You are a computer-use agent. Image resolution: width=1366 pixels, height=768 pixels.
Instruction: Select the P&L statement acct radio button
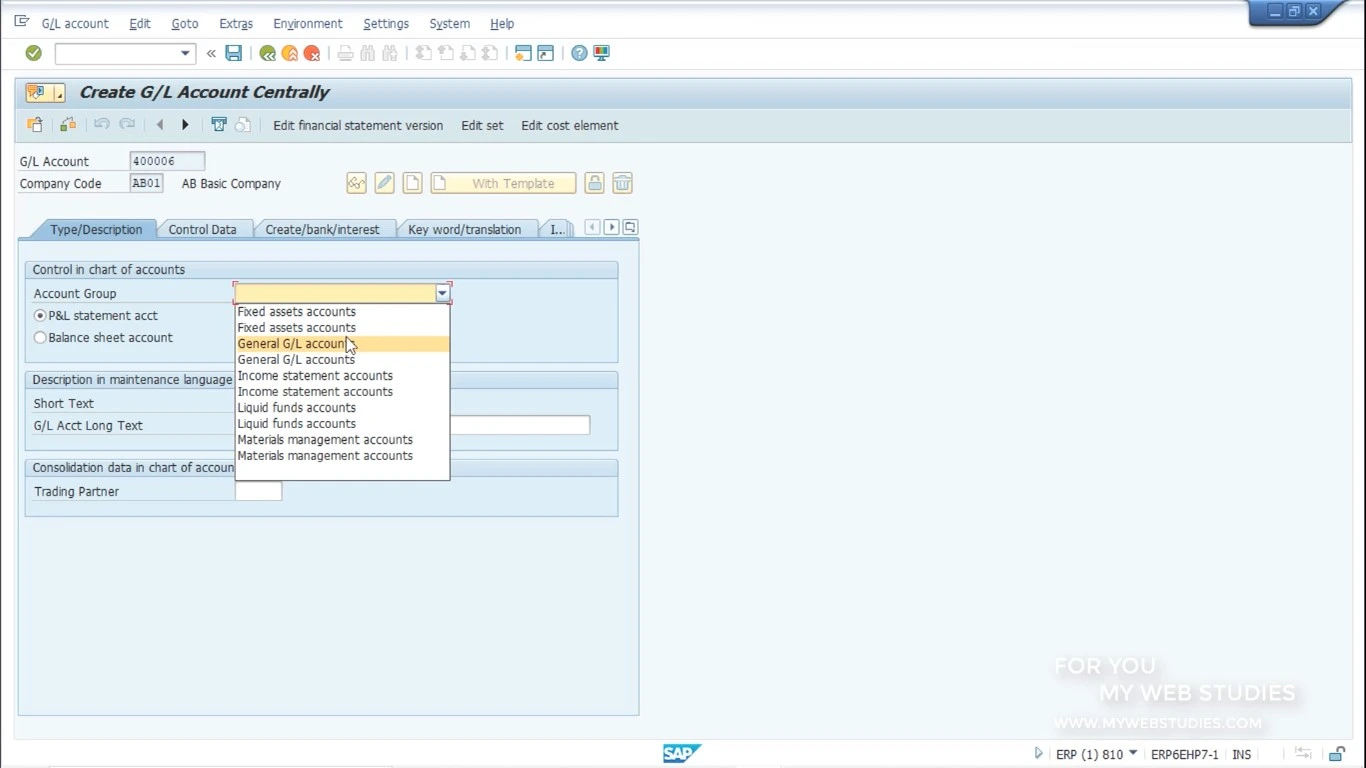(40, 315)
